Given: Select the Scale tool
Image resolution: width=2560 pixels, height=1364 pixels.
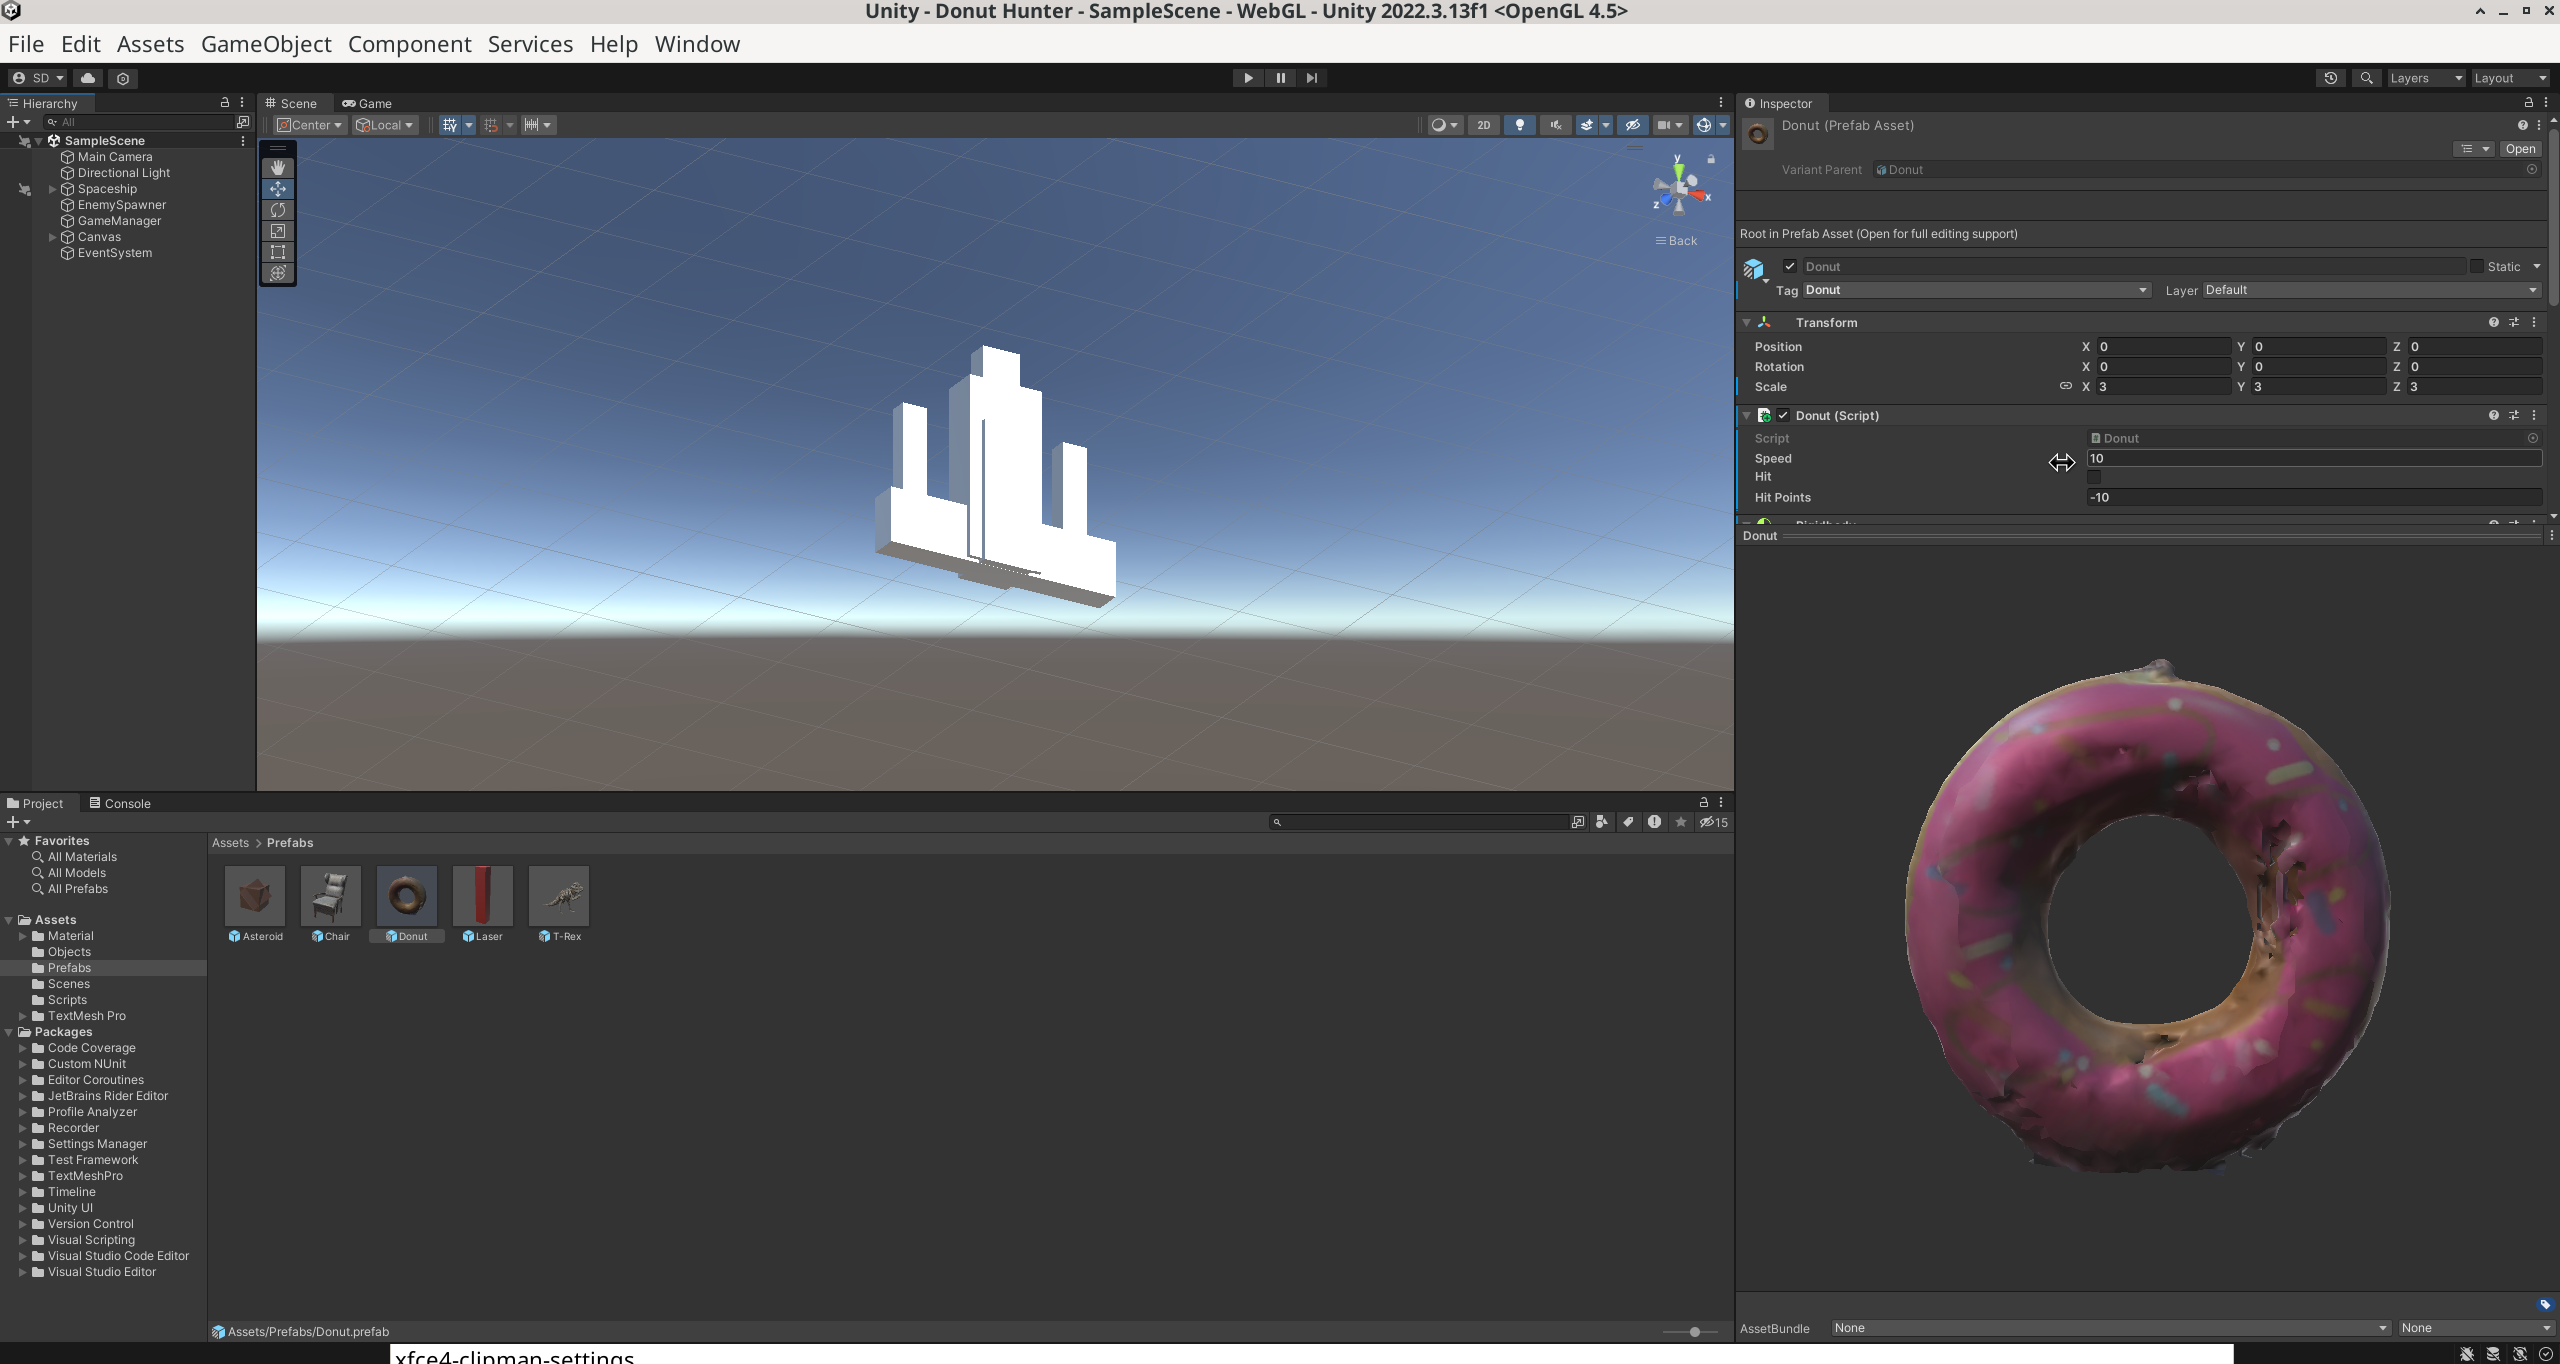Looking at the screenshot, I should tap(278, 231).
